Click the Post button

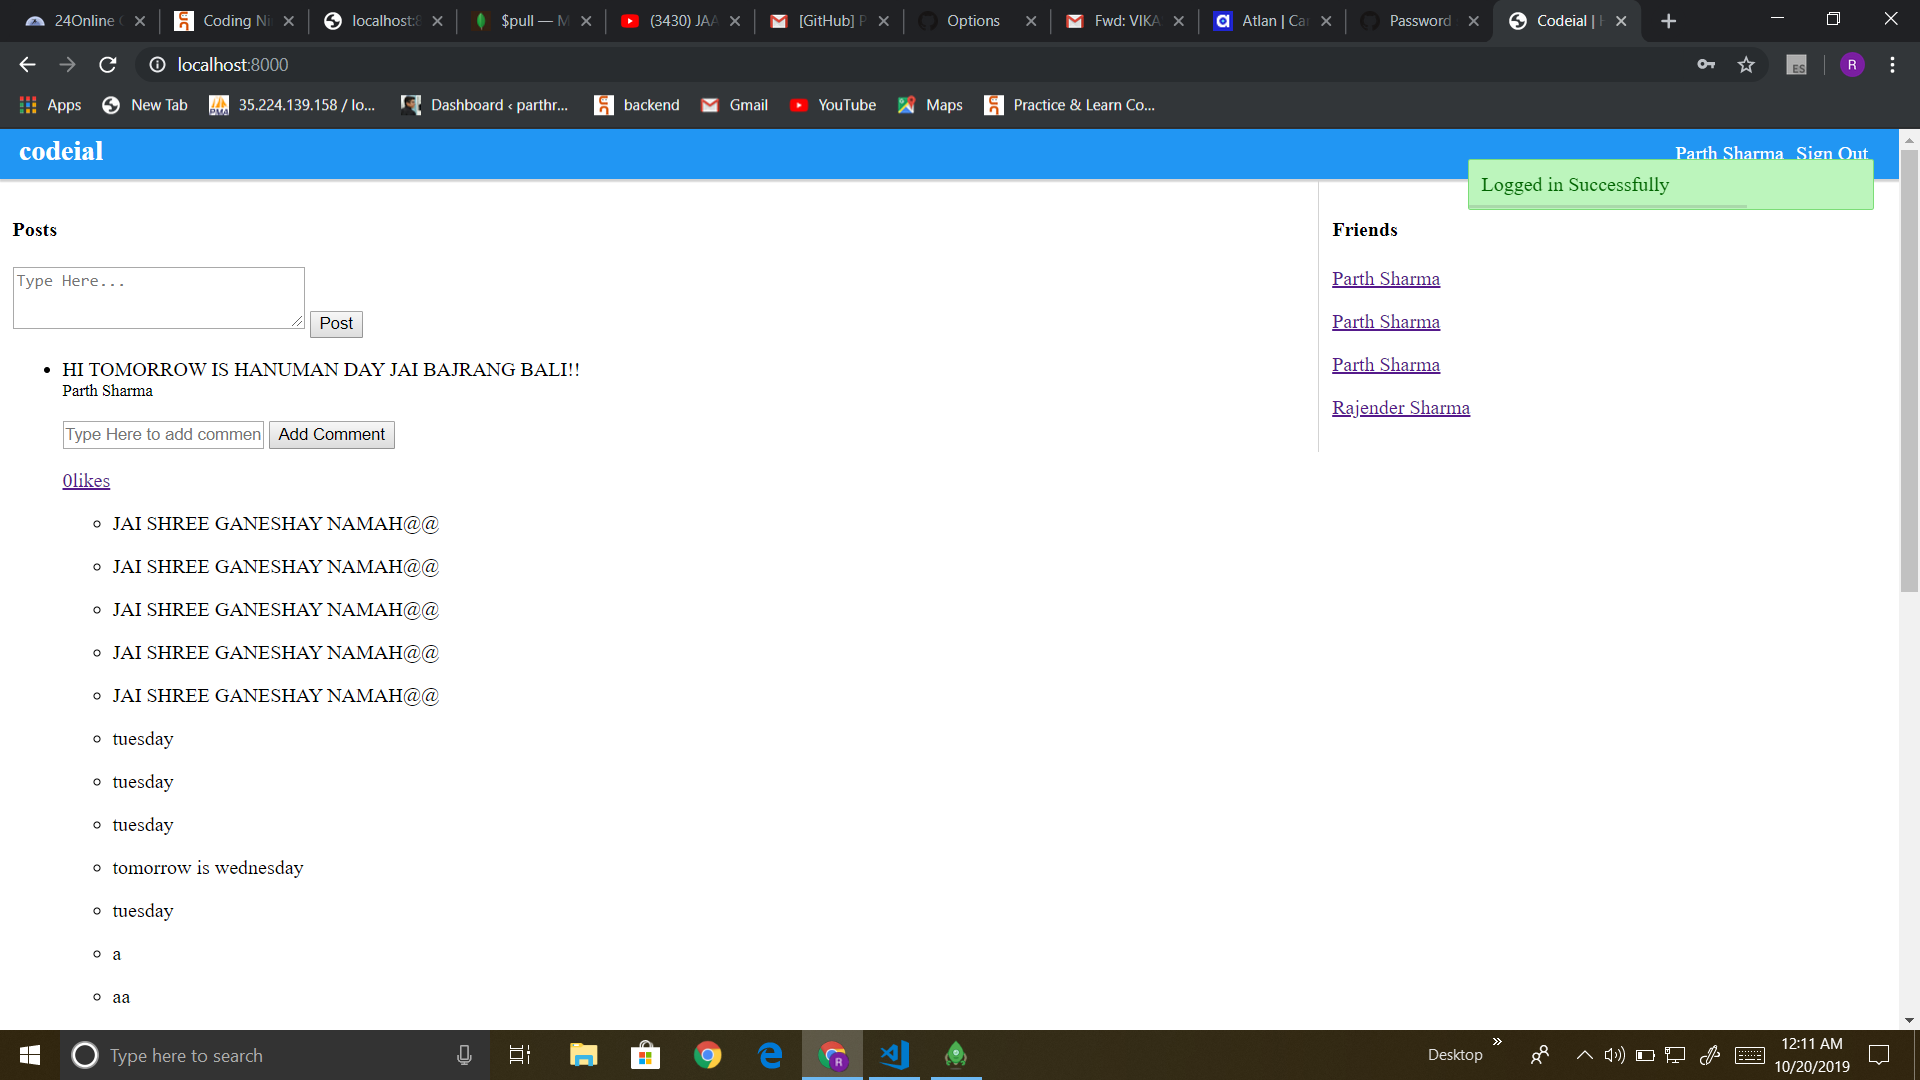(x=336, y=324)
